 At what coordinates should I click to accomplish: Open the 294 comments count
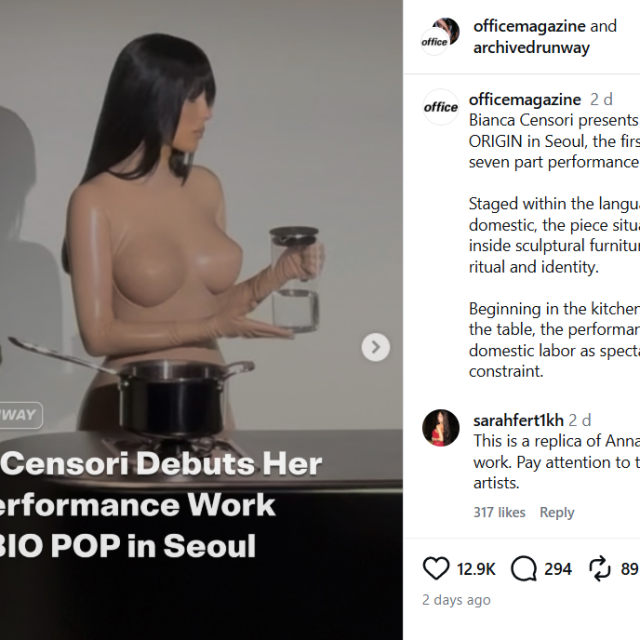[558, 569]
